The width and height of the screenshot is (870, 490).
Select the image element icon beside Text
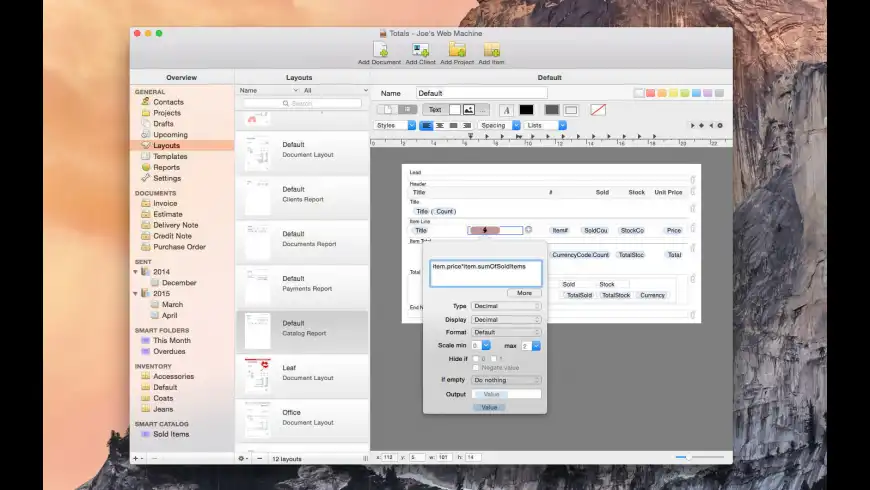pos(469,110)
